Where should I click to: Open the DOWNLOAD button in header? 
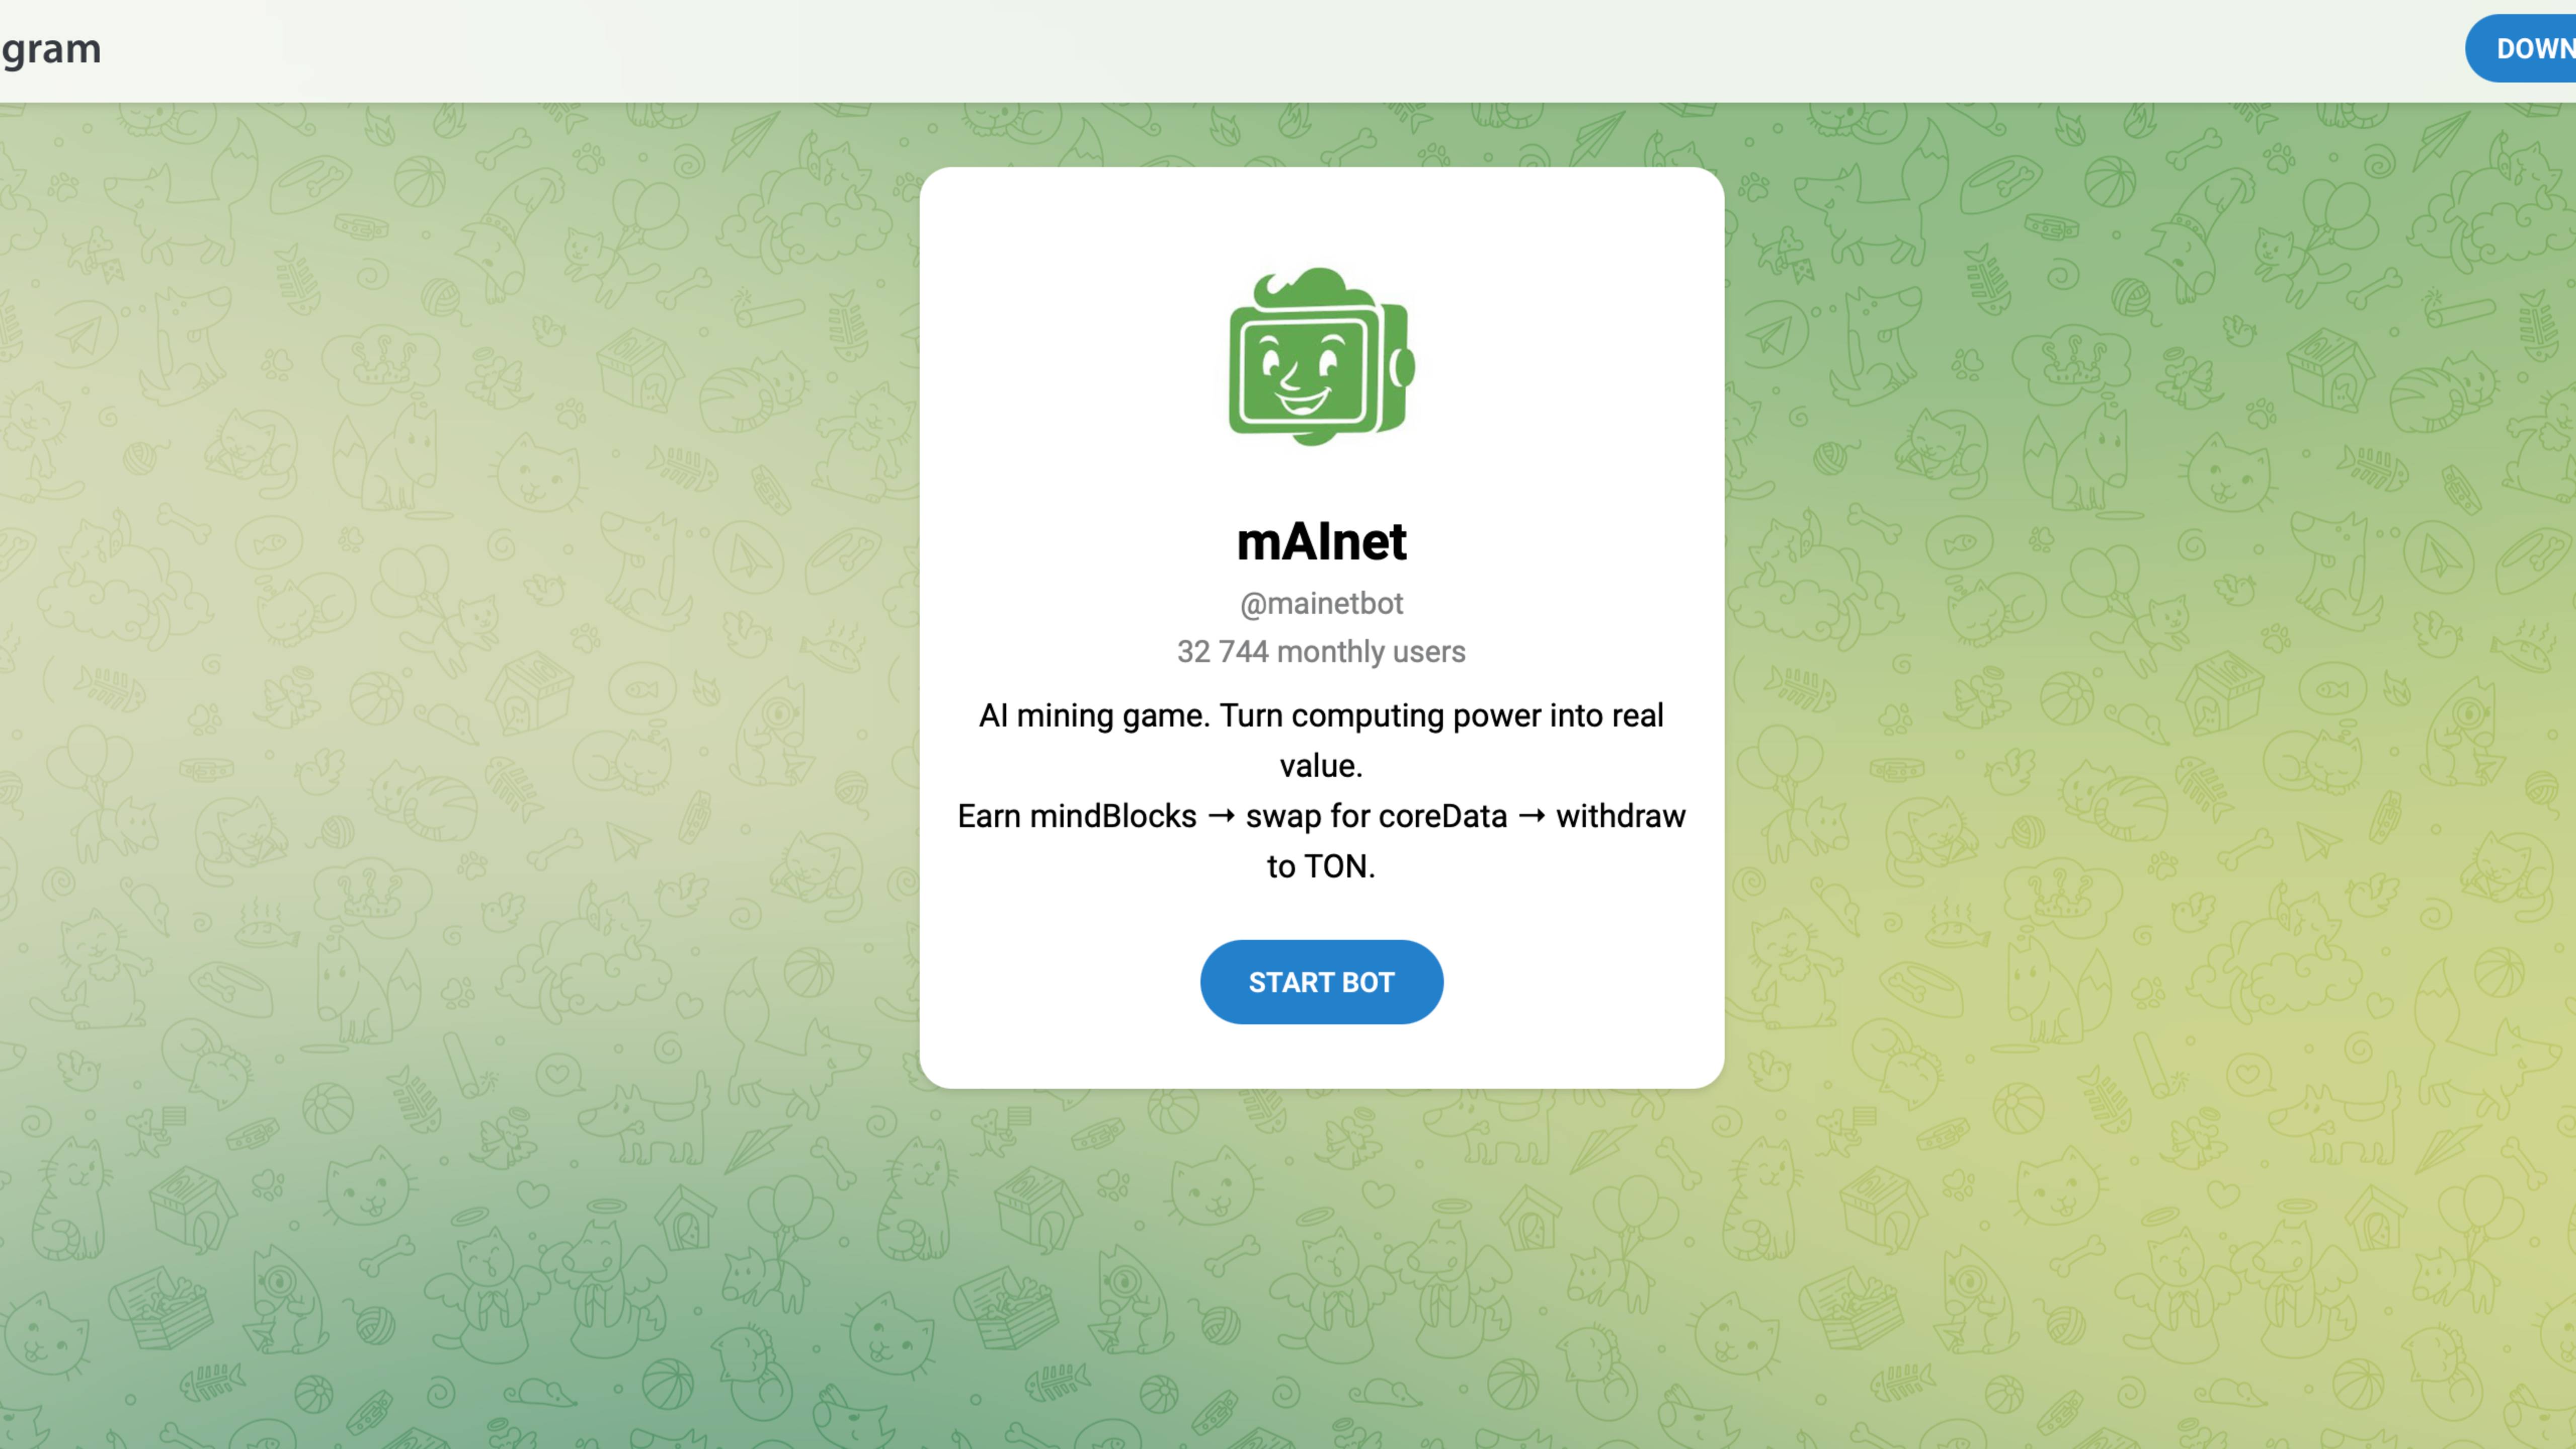point(2521,48)
